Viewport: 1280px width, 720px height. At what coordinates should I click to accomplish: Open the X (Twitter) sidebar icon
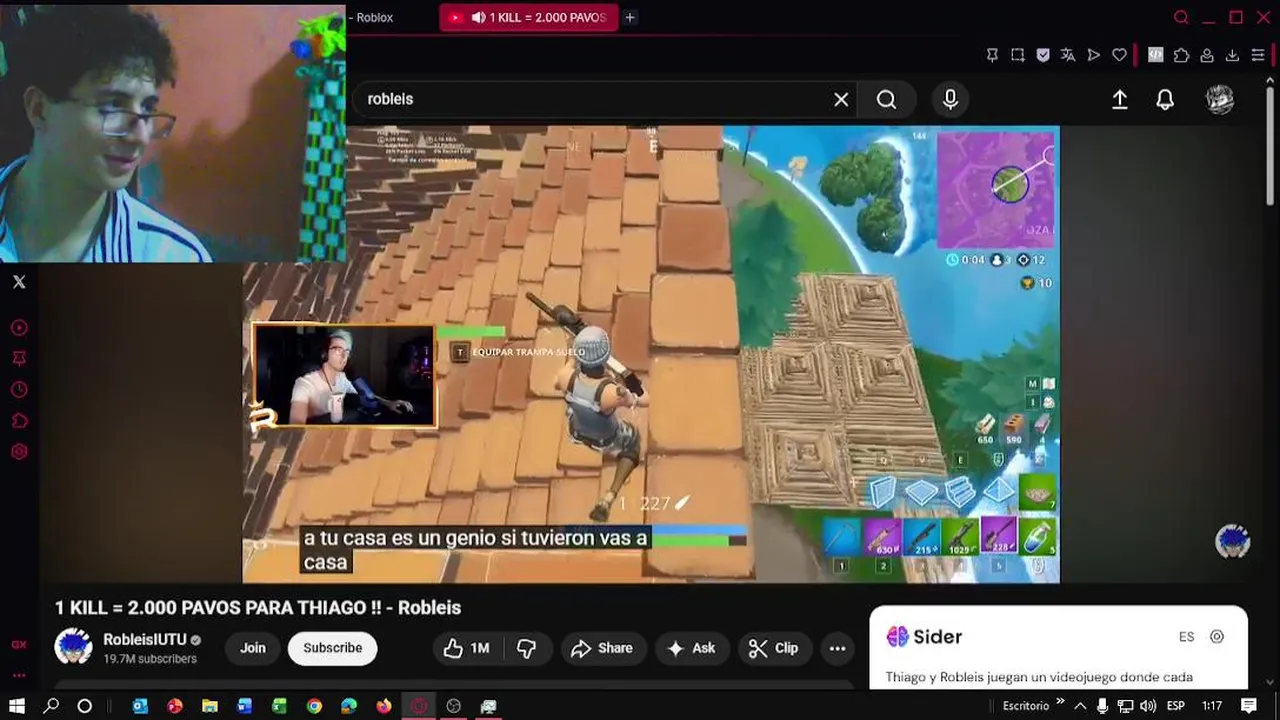click(19, 282)
